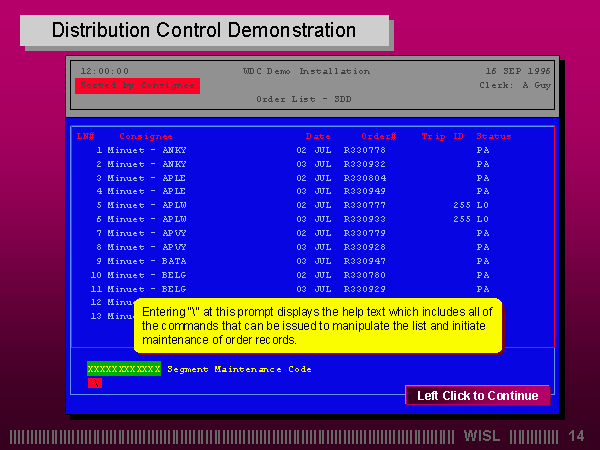
Task: Click the Date column header
Action: pyautogui.click(x=318, y=136)
